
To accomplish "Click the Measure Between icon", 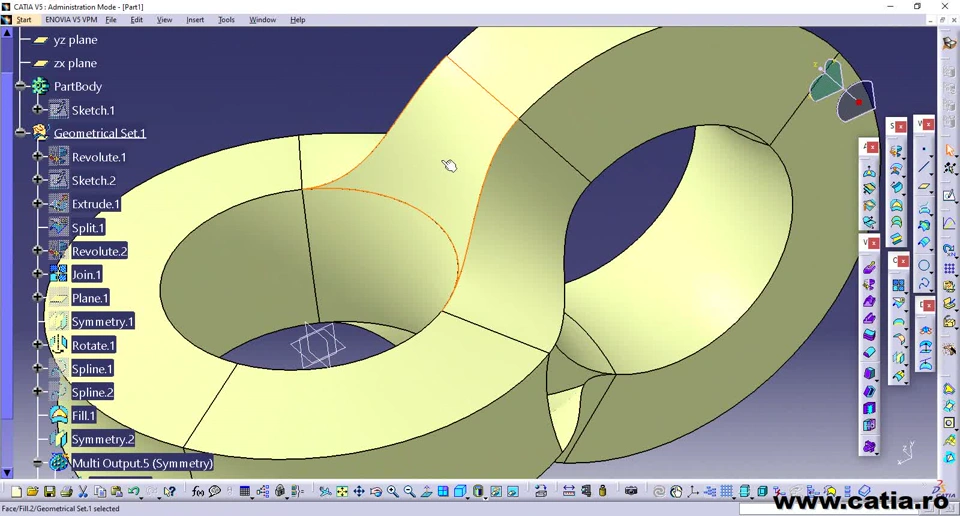I will 569,491.
